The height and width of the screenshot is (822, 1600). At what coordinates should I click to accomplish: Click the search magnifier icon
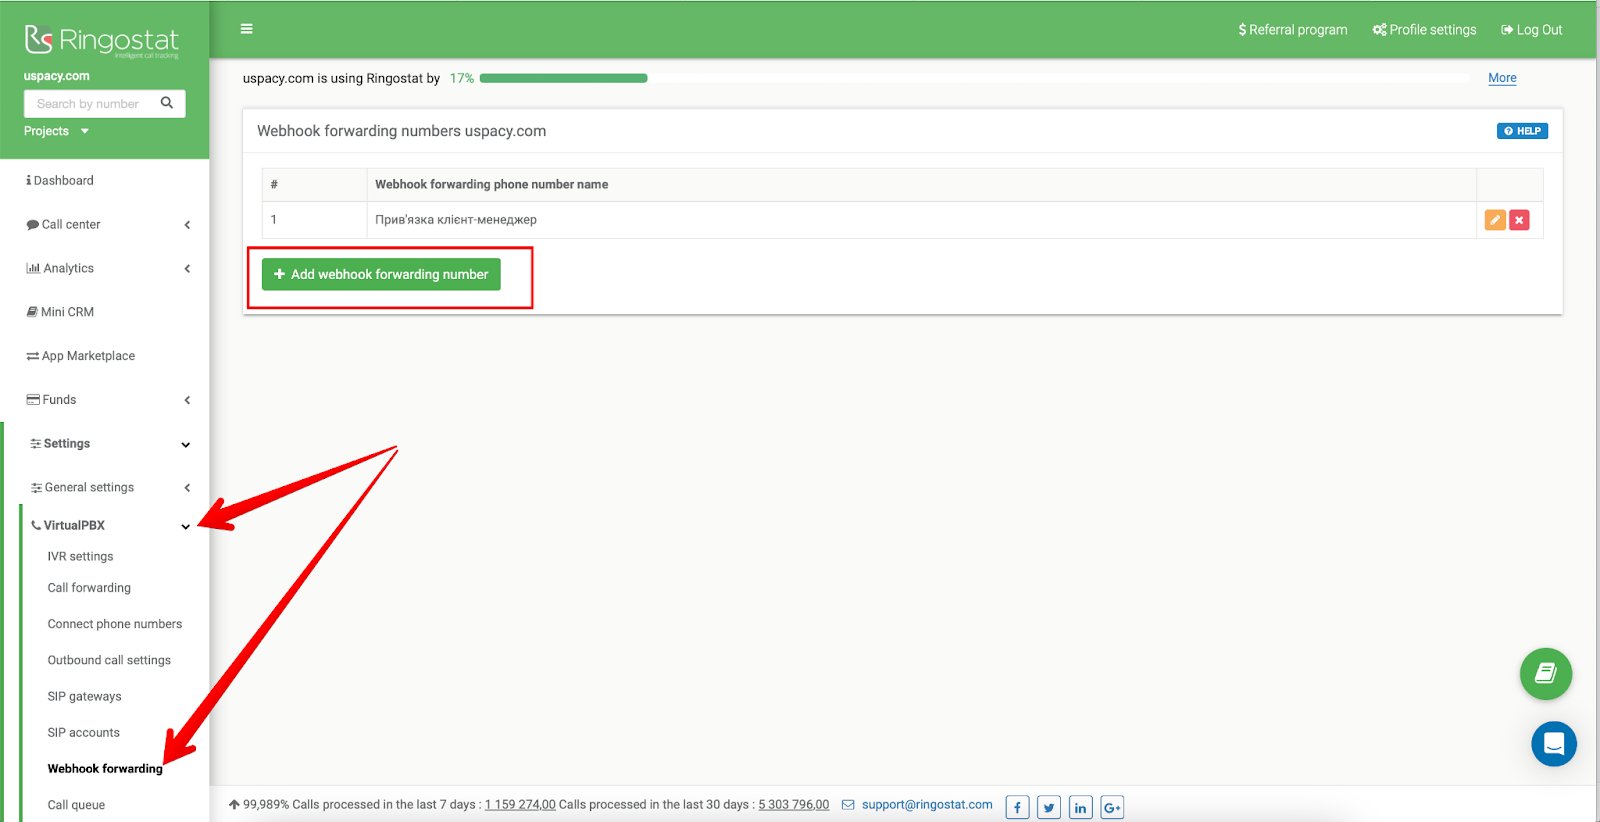[x=167, y=103]
